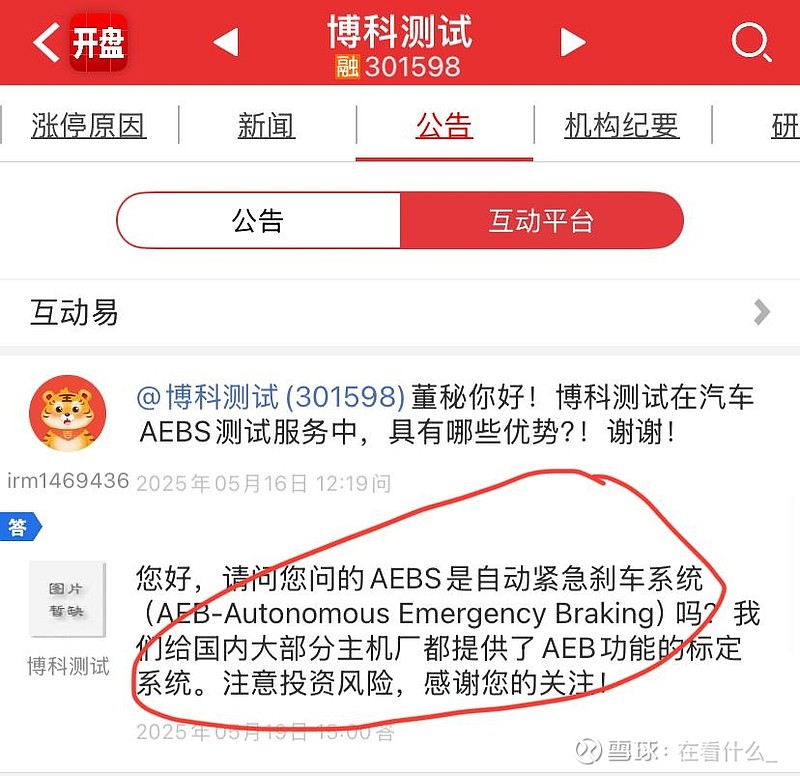Open the 机构纪要 tab
This screenshot has width=800, height=776.
coord(622,126)
